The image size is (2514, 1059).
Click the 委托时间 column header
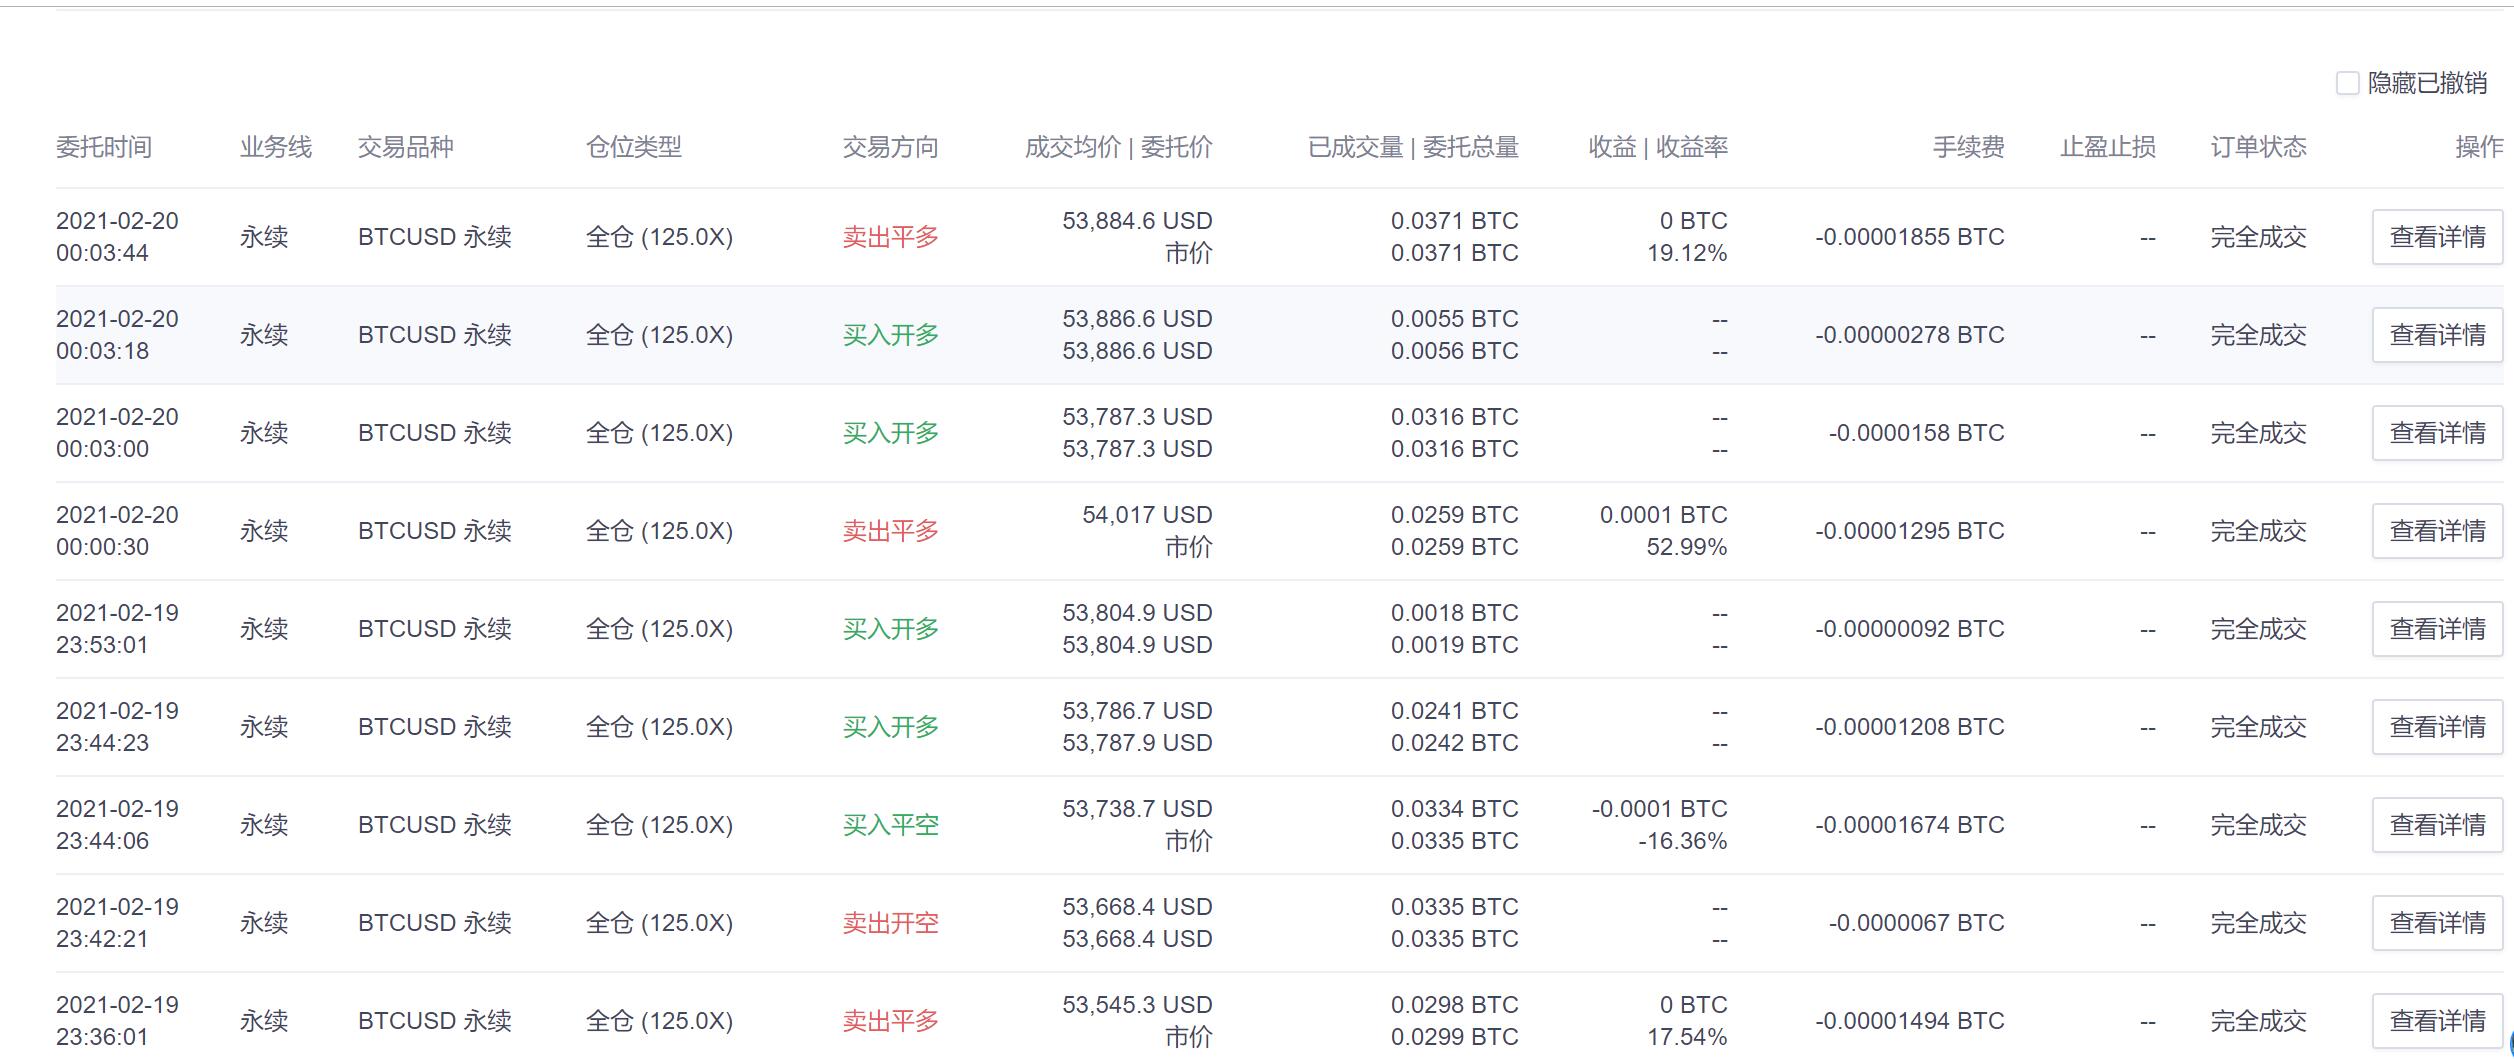[104, 147]
